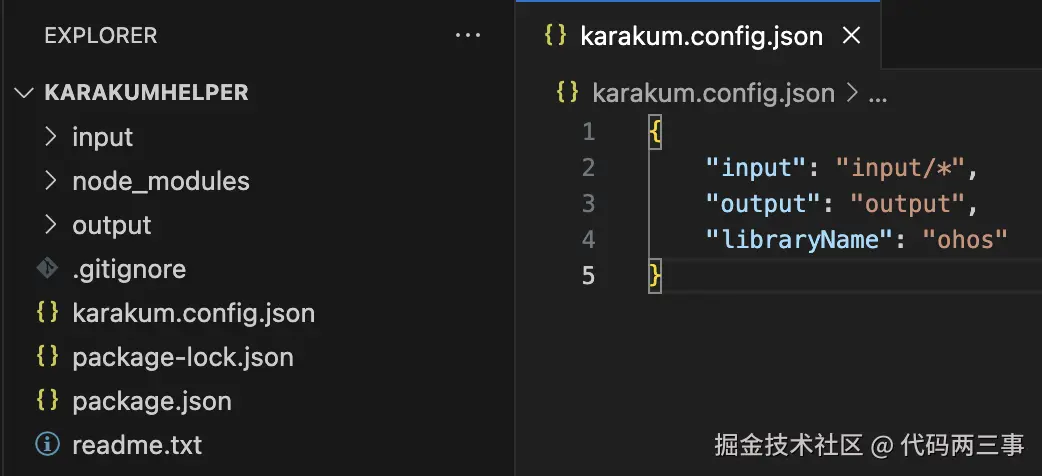
Task: Expand the input folder
Action: coord(52,137)
